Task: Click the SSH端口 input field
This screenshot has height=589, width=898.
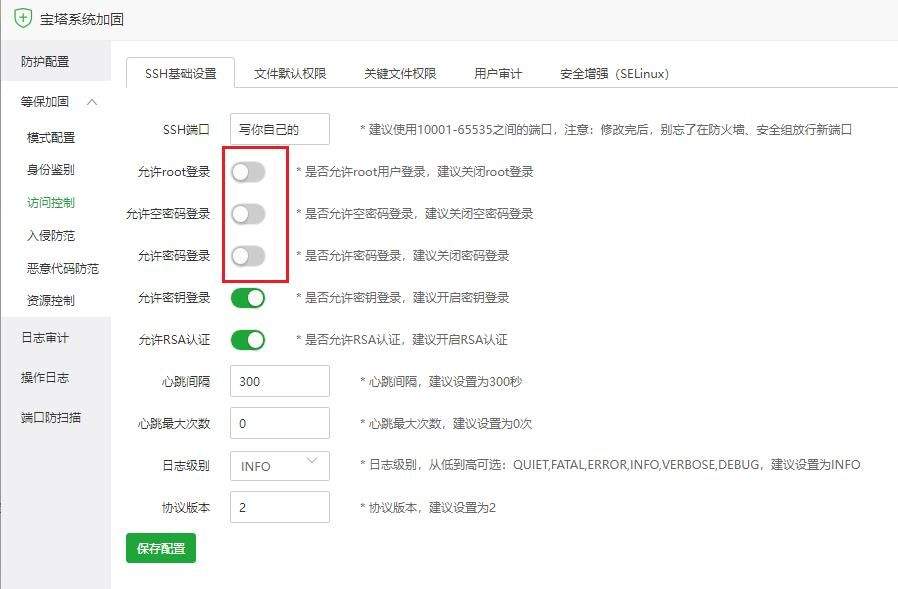Action: click(279, 130)
